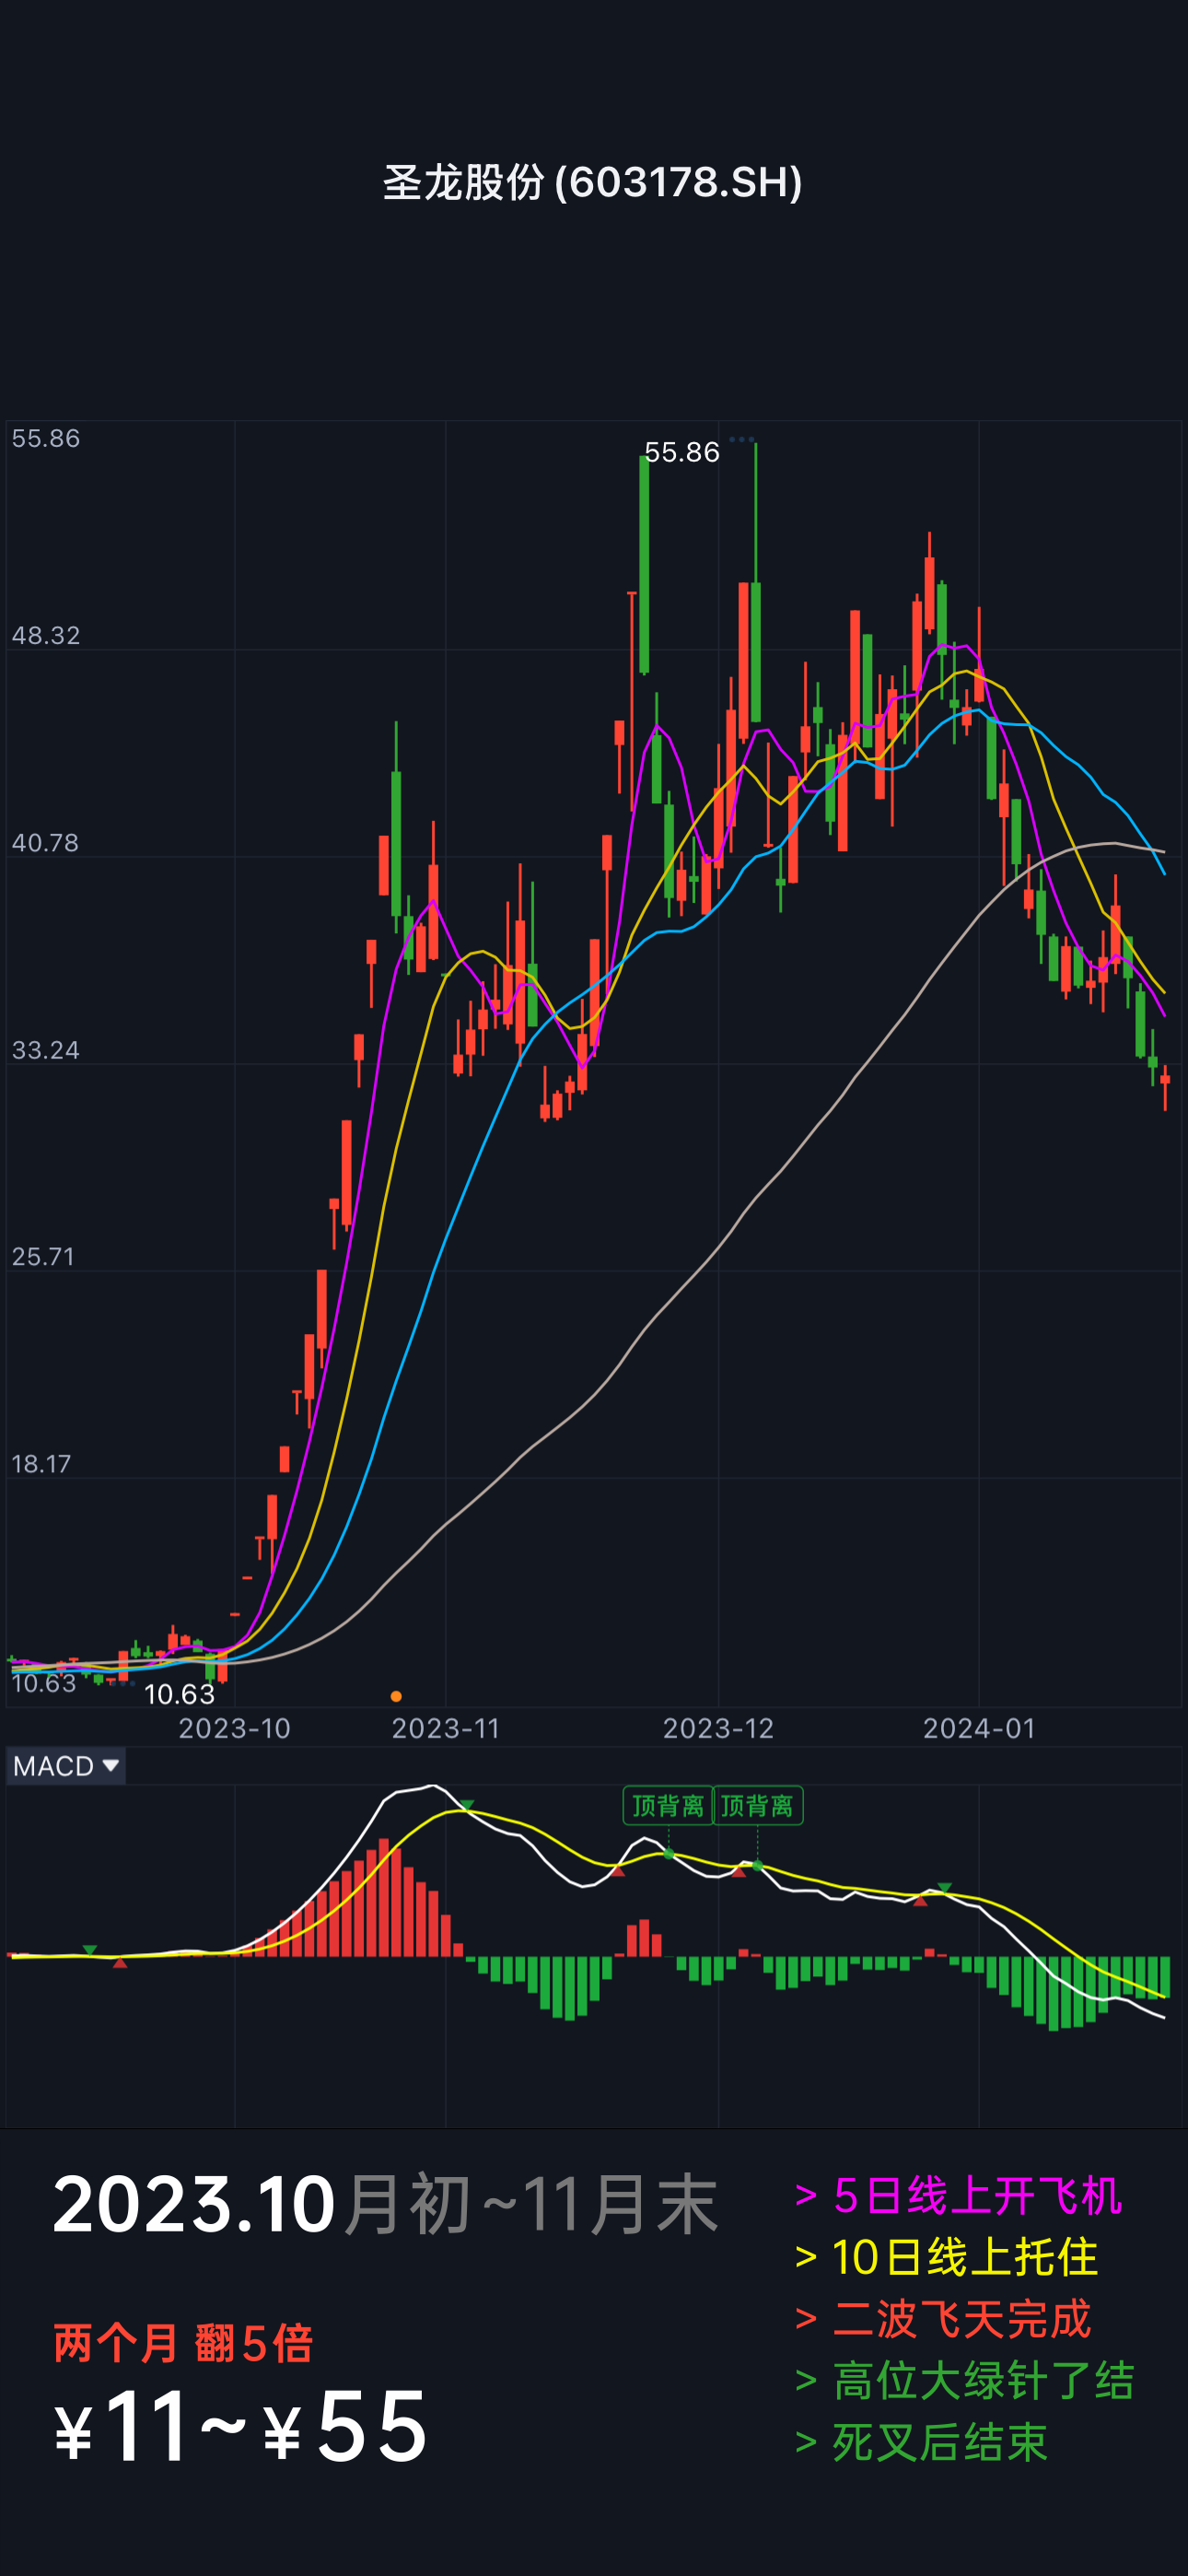Image resolution: width=1188 pixels, height=2576 pixels.
Task: Tap the 圣龙股份 (603178.SH) stock title
Action: click(593, 182)
